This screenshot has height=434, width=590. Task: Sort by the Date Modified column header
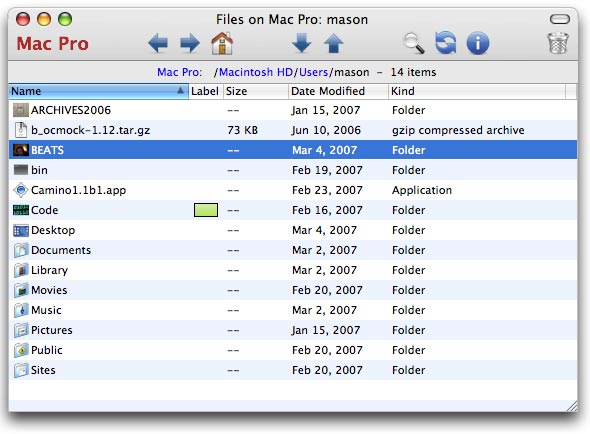(338, 91)
